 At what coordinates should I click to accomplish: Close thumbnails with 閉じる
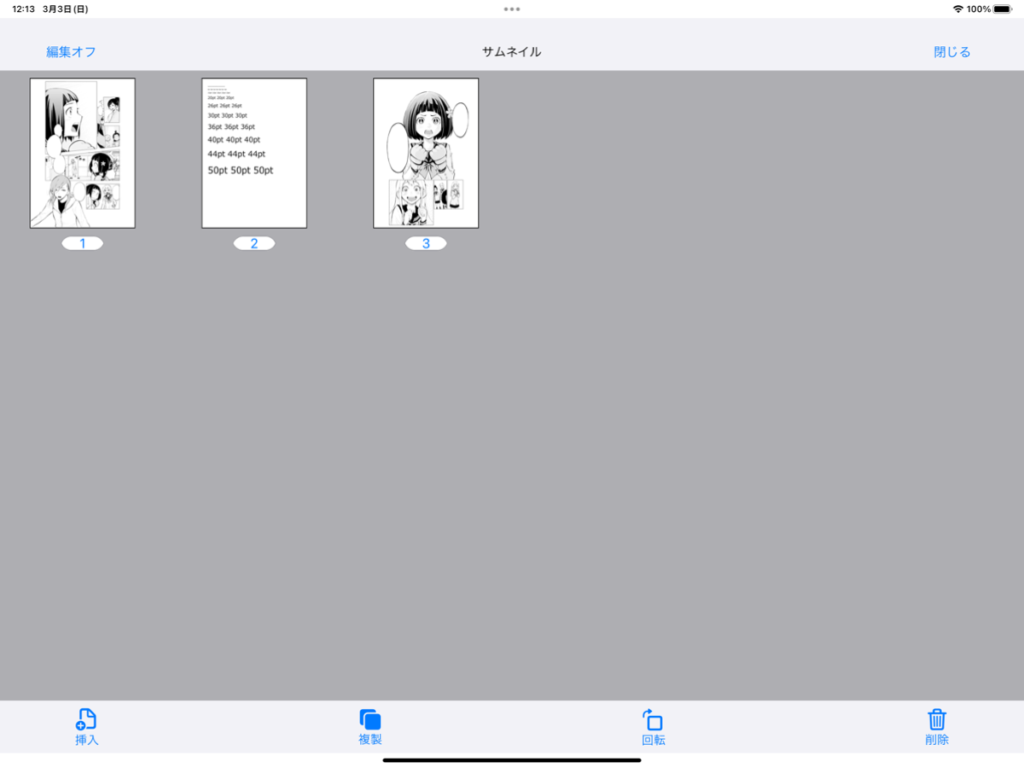click(952, 52)
